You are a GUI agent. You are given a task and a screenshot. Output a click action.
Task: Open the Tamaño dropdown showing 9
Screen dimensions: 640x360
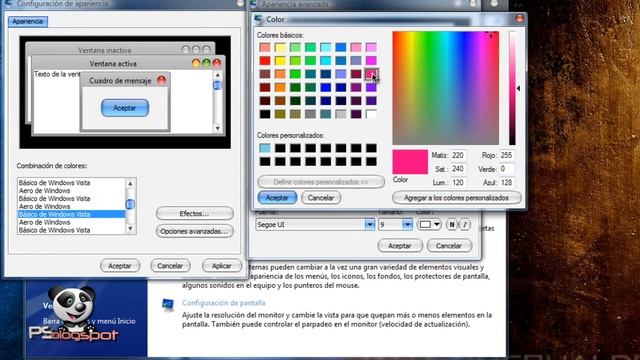pyautogui.click(x=407, y=224)
